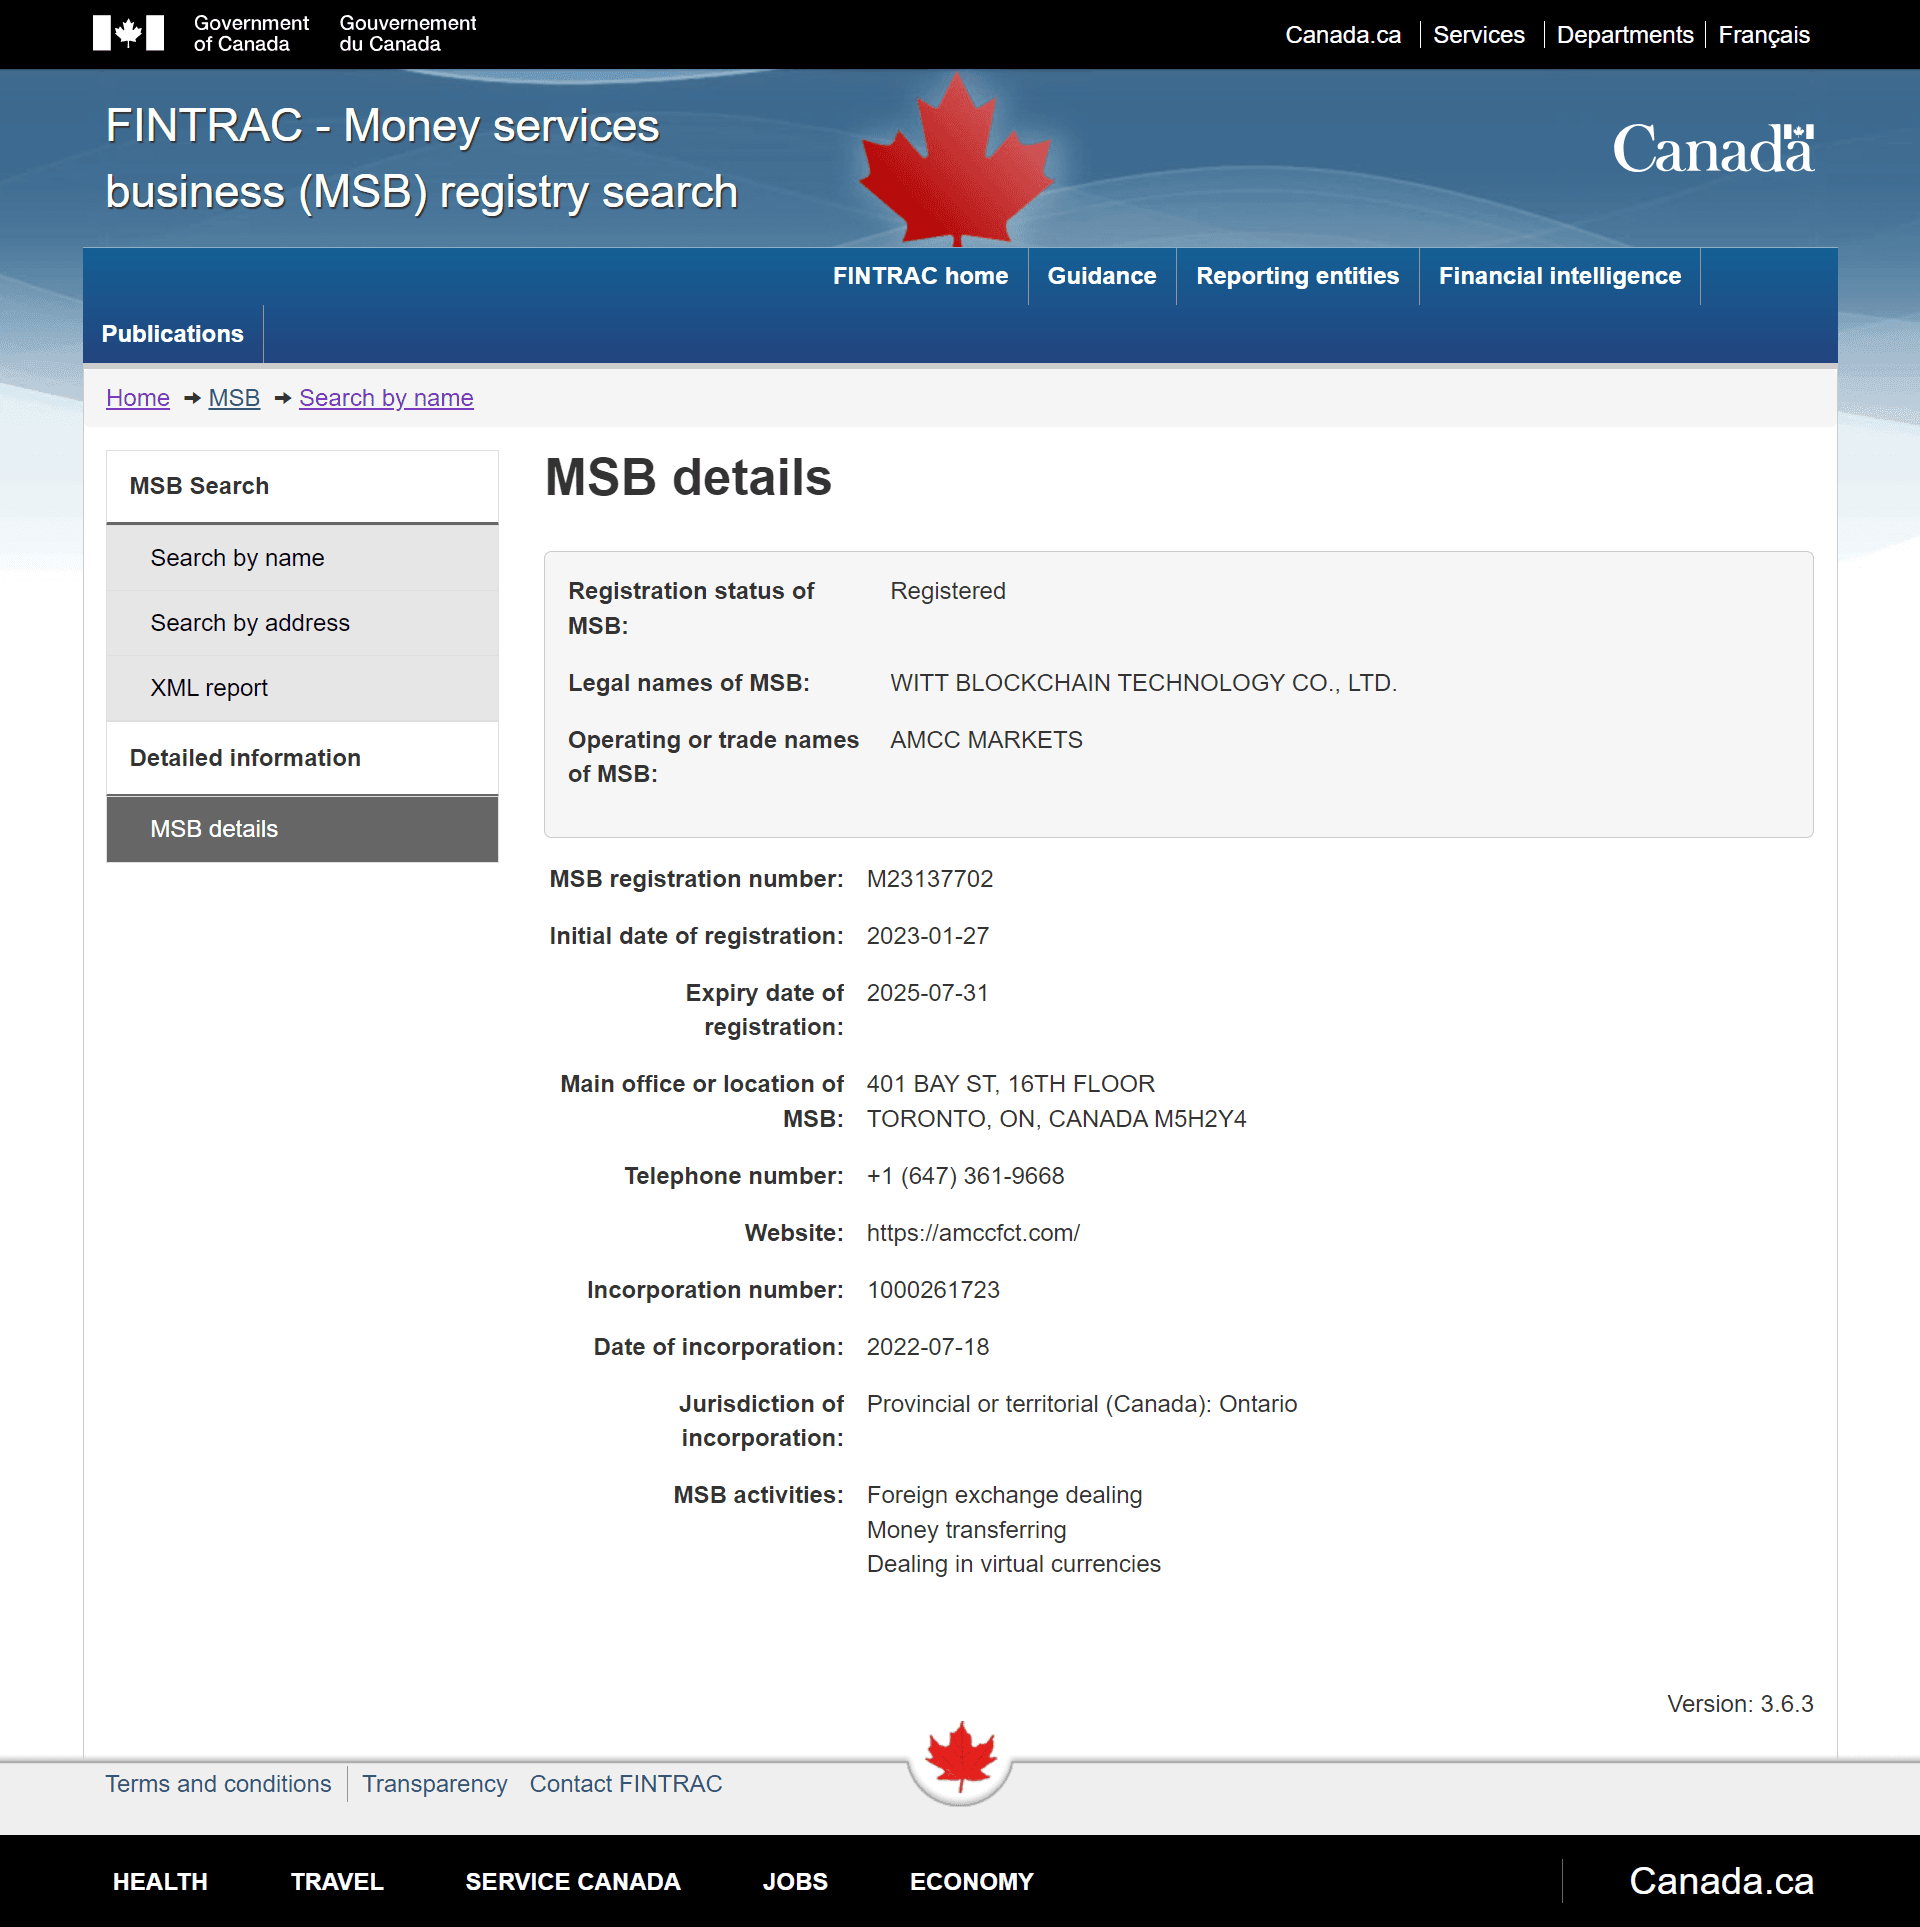Click telephone number +1 (647) 361-9668
Screen dimensions: 1920x1927
[965, 1176]
